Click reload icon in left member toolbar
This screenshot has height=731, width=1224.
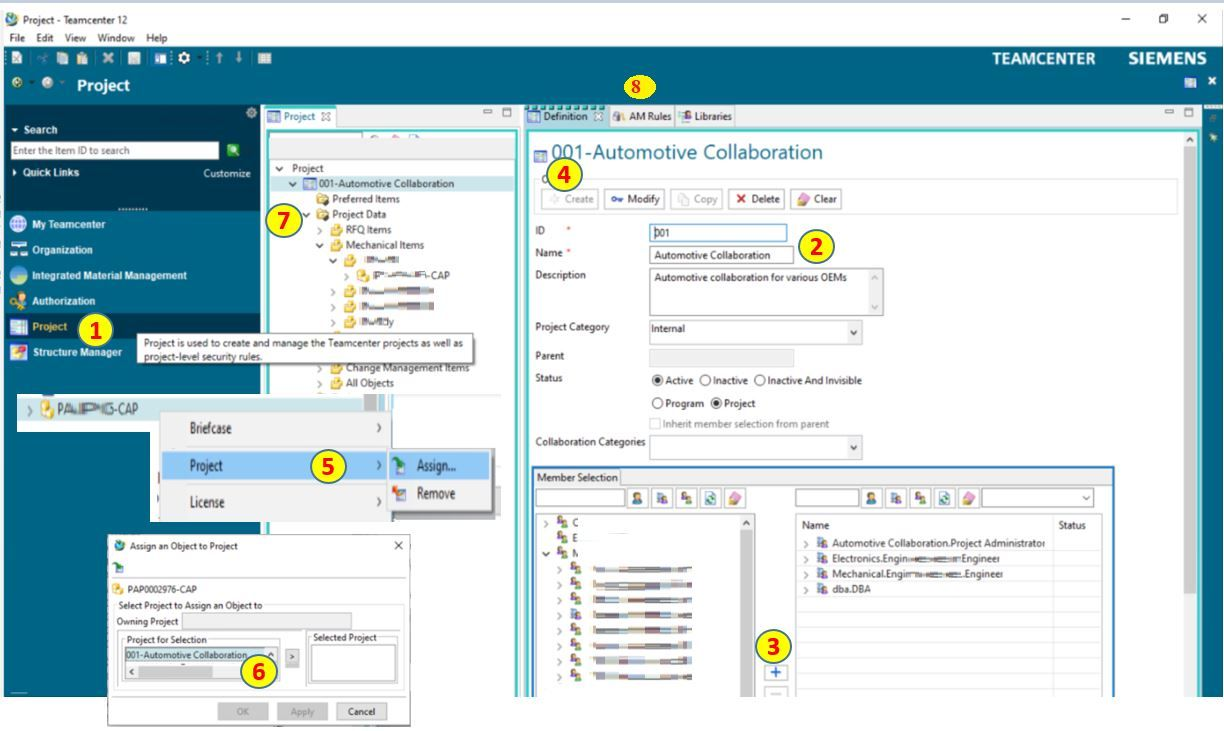click(x=709, y=498)
